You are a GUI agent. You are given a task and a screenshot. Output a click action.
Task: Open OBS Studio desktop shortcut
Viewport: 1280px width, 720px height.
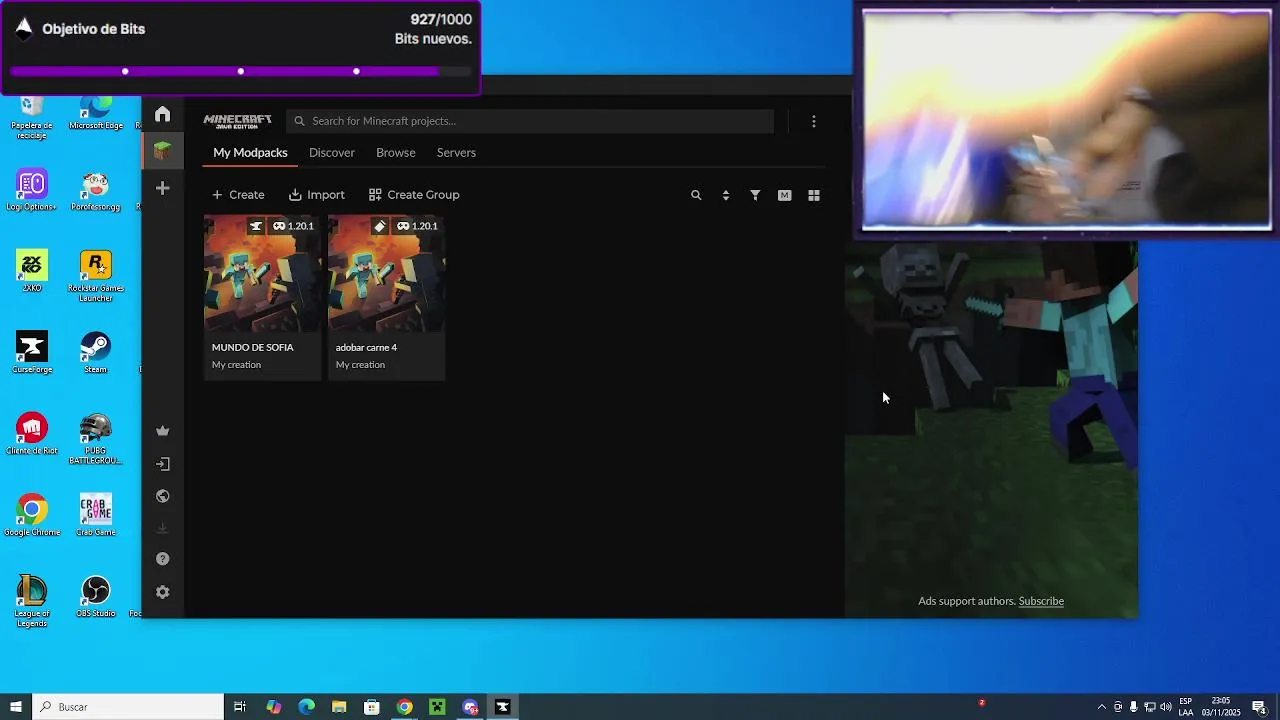point(95,595)
